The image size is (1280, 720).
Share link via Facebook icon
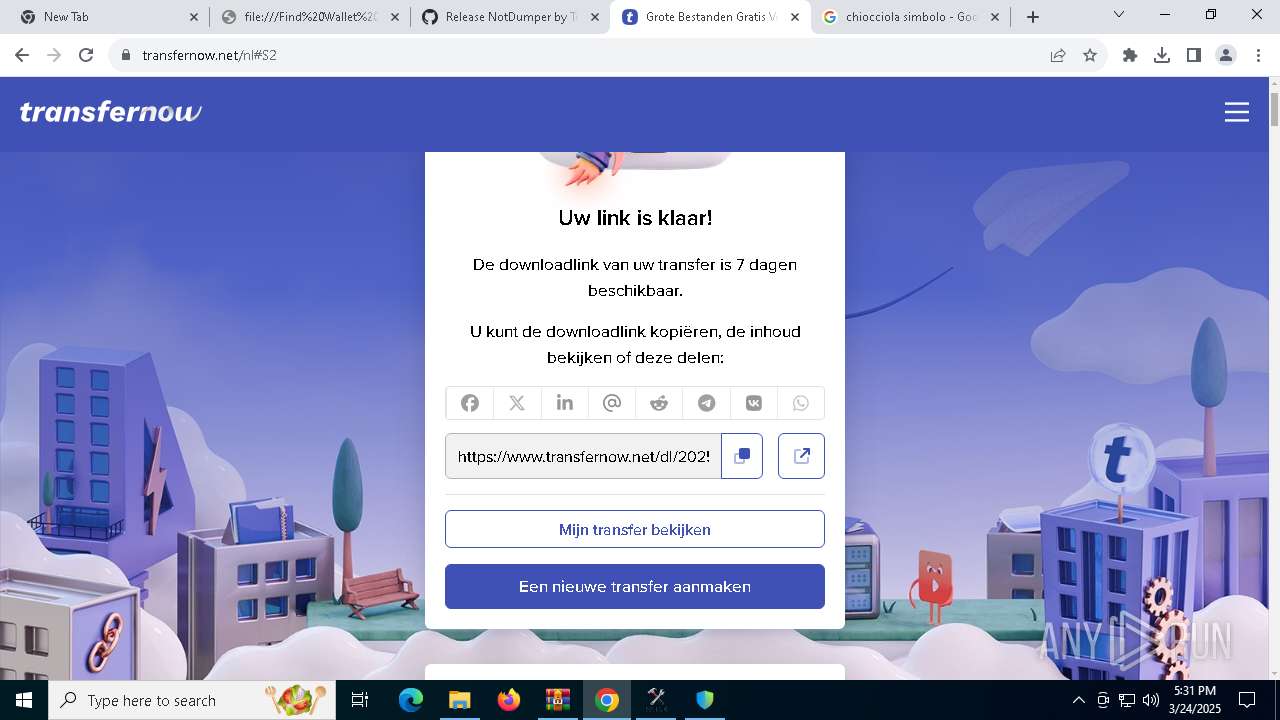point(470,403)
